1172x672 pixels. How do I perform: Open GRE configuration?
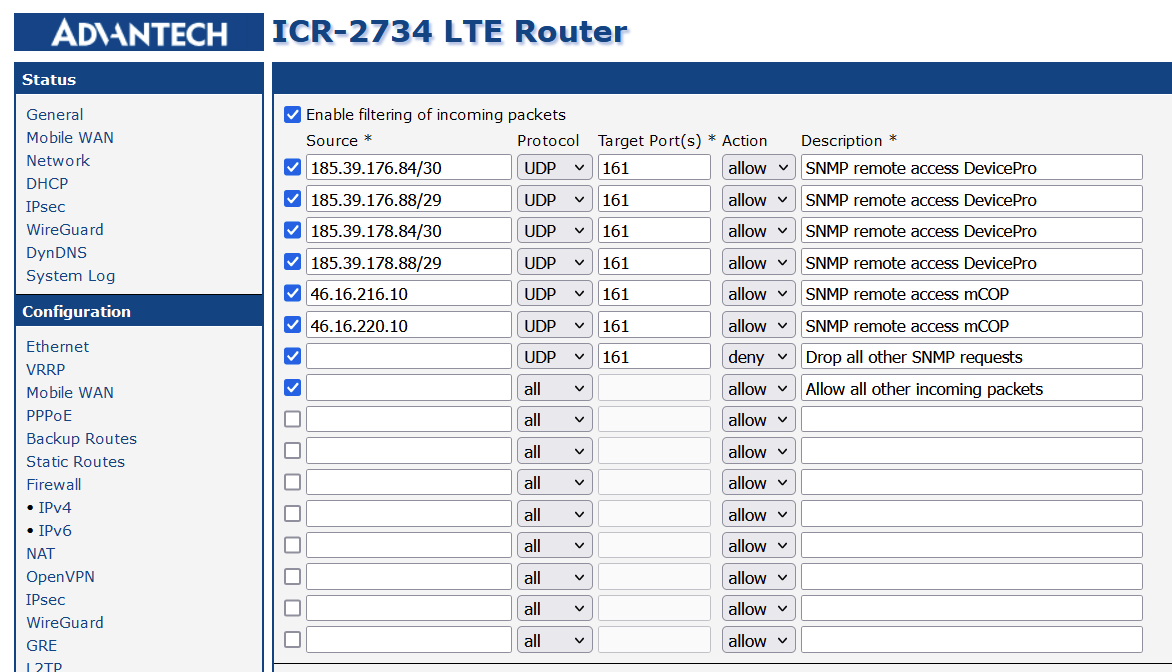click(41, 646)
